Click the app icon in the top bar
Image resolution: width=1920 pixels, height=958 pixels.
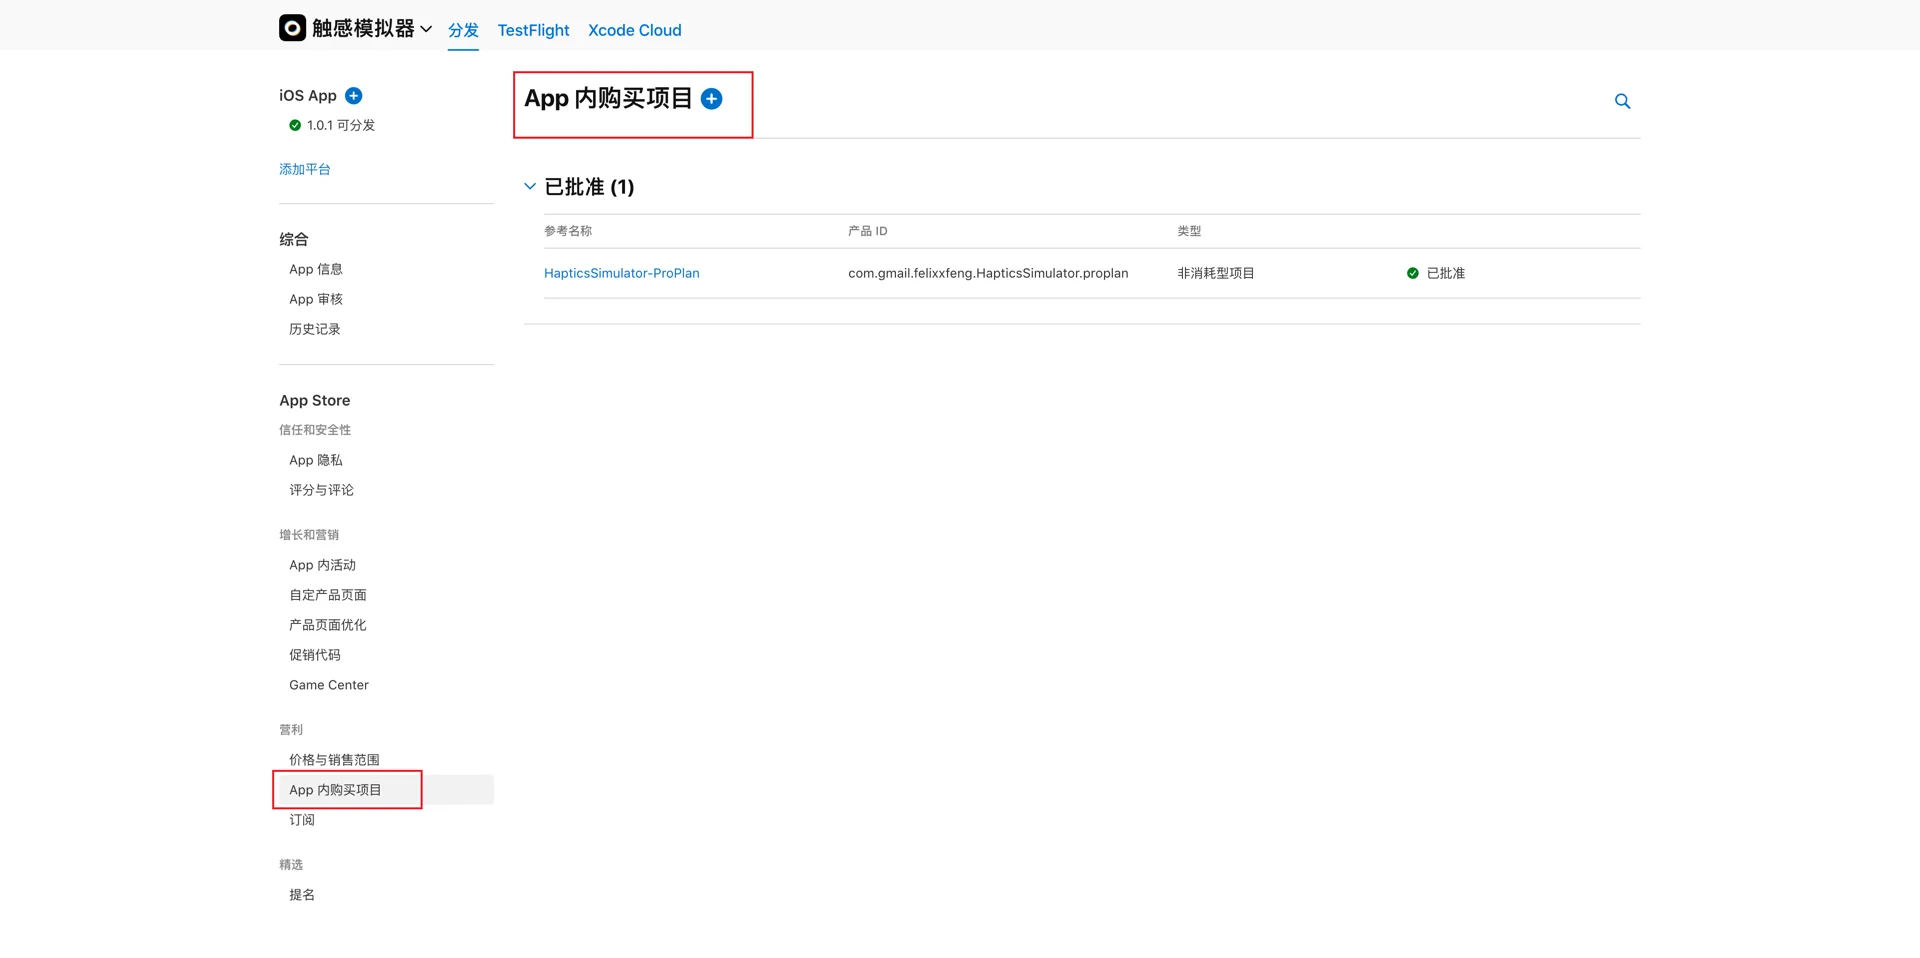(x=291, y=28)
